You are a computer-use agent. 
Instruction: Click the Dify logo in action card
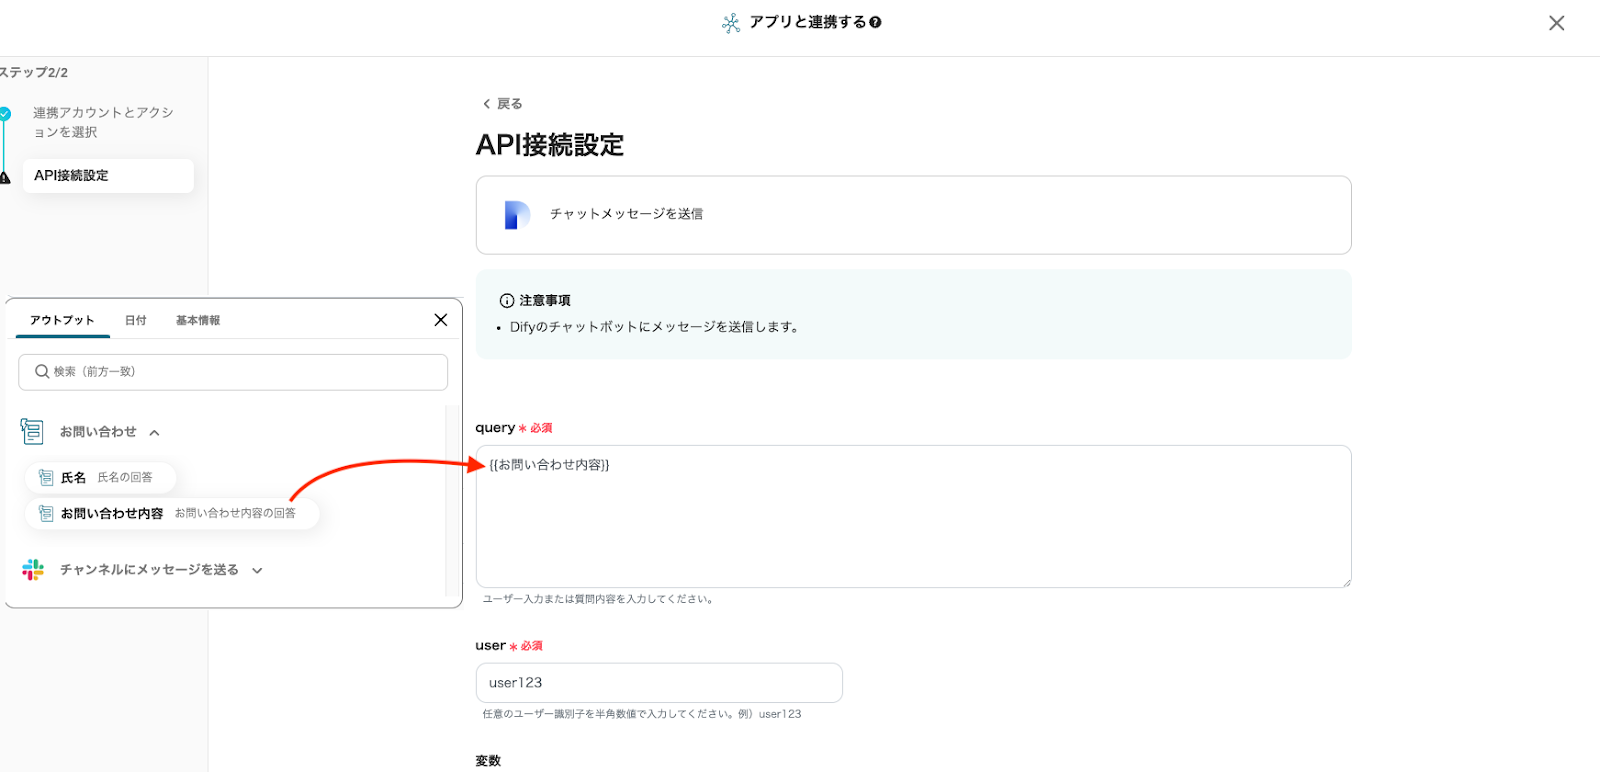(517, 215)
